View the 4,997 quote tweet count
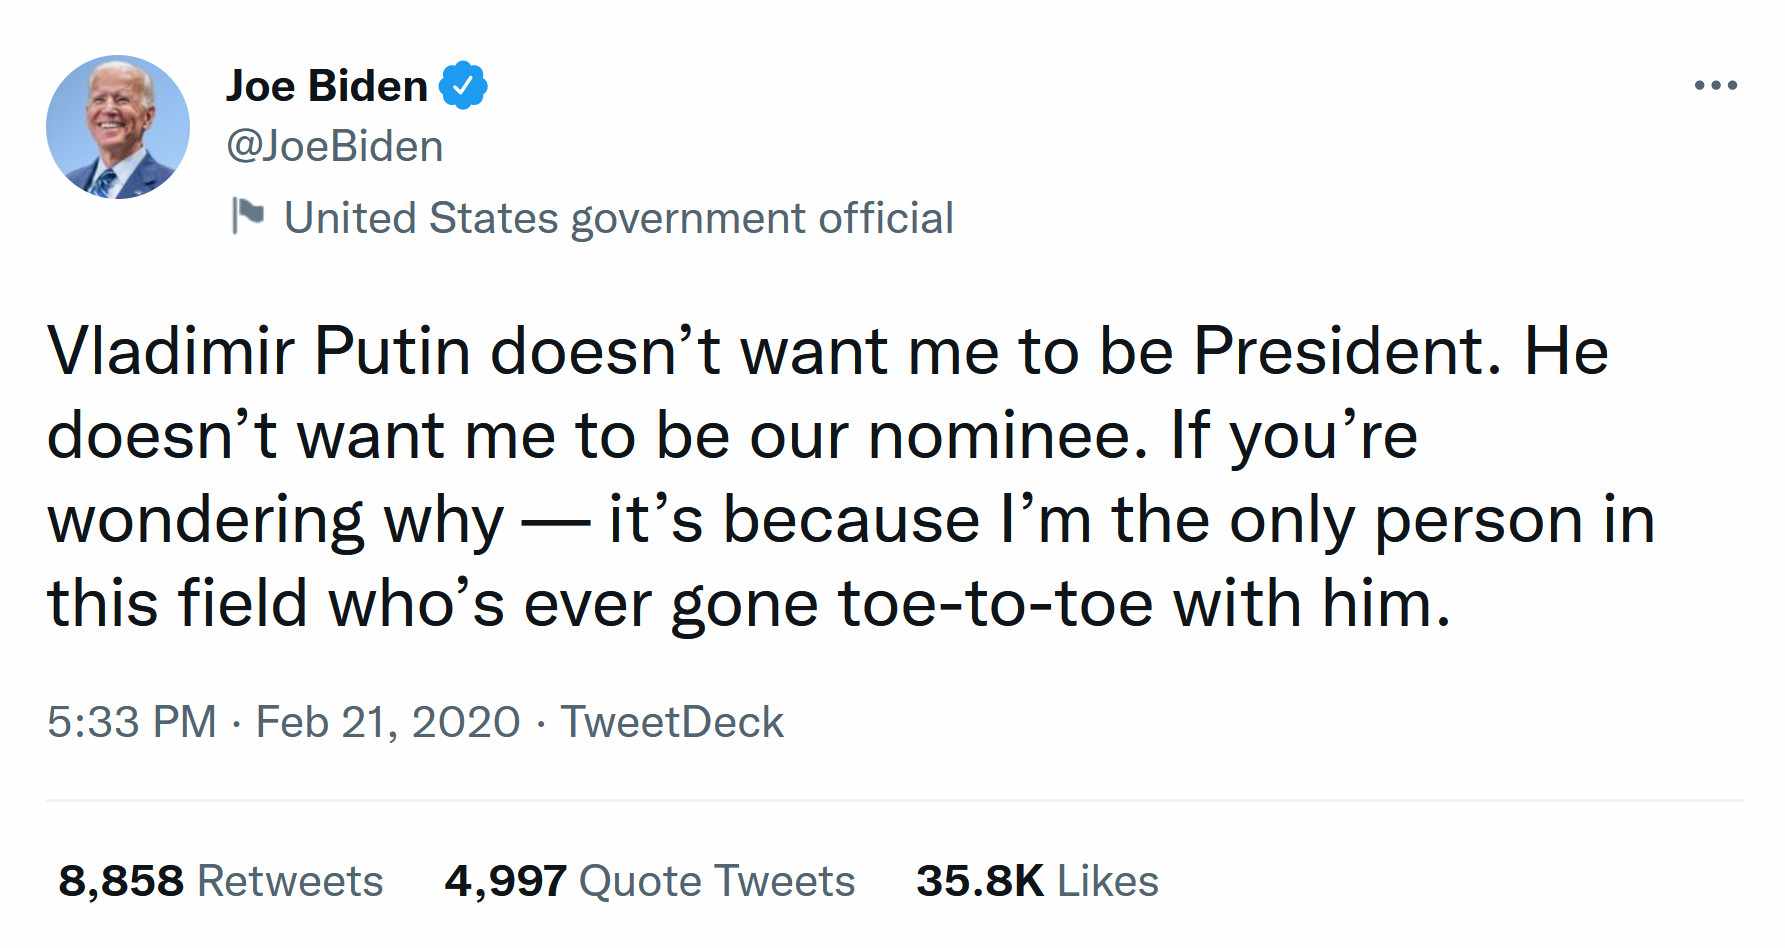This screenshot has width=1785, height=948. pos(506,881)
